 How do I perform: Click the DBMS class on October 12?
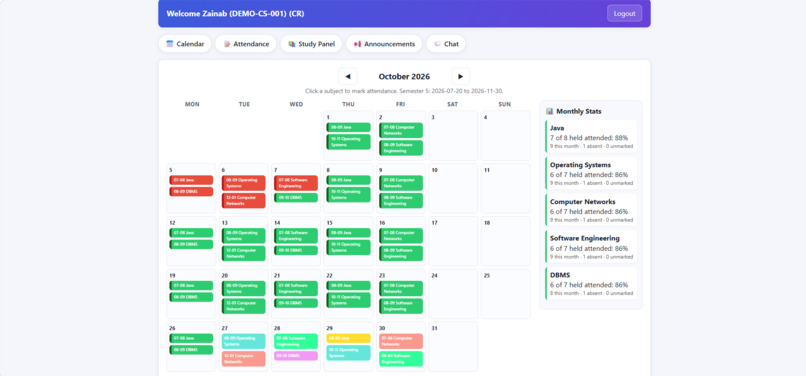[x=191, y=244]
